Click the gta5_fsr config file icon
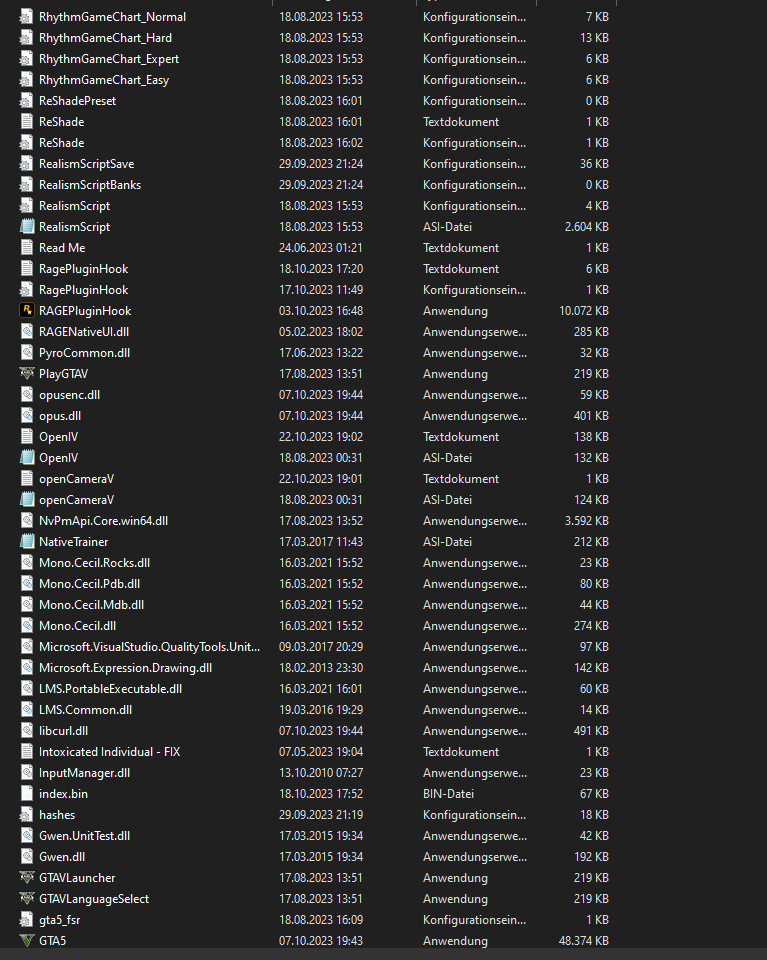This screenshot has width=767, height=960. pos(26,920)
